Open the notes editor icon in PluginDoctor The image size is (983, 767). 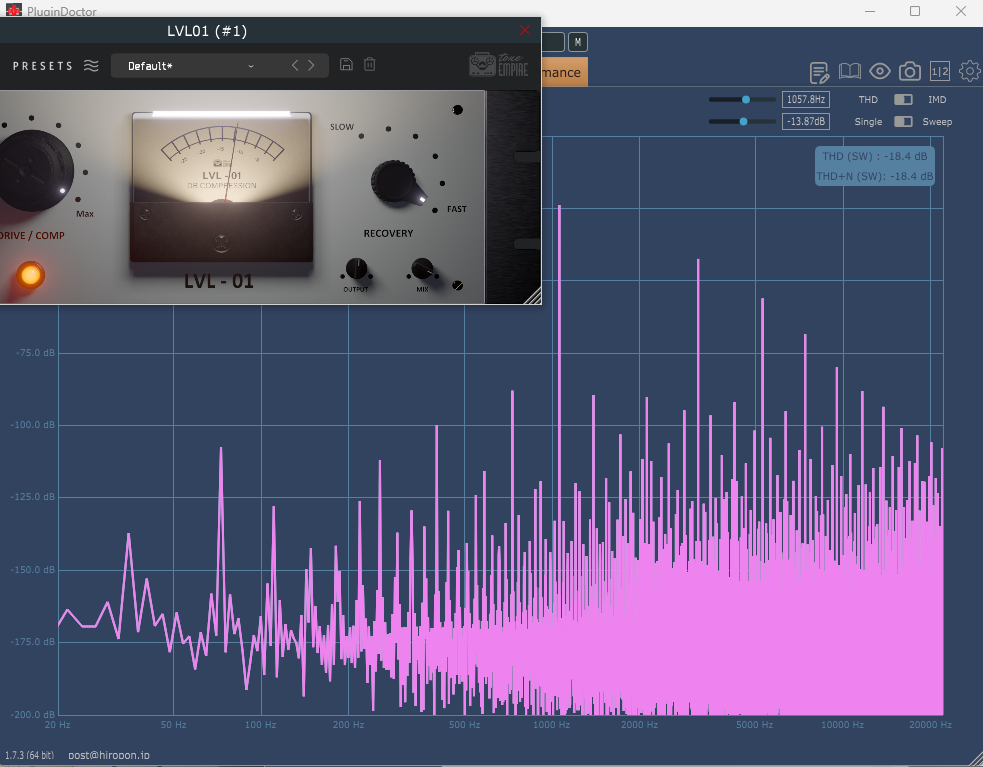819,72
